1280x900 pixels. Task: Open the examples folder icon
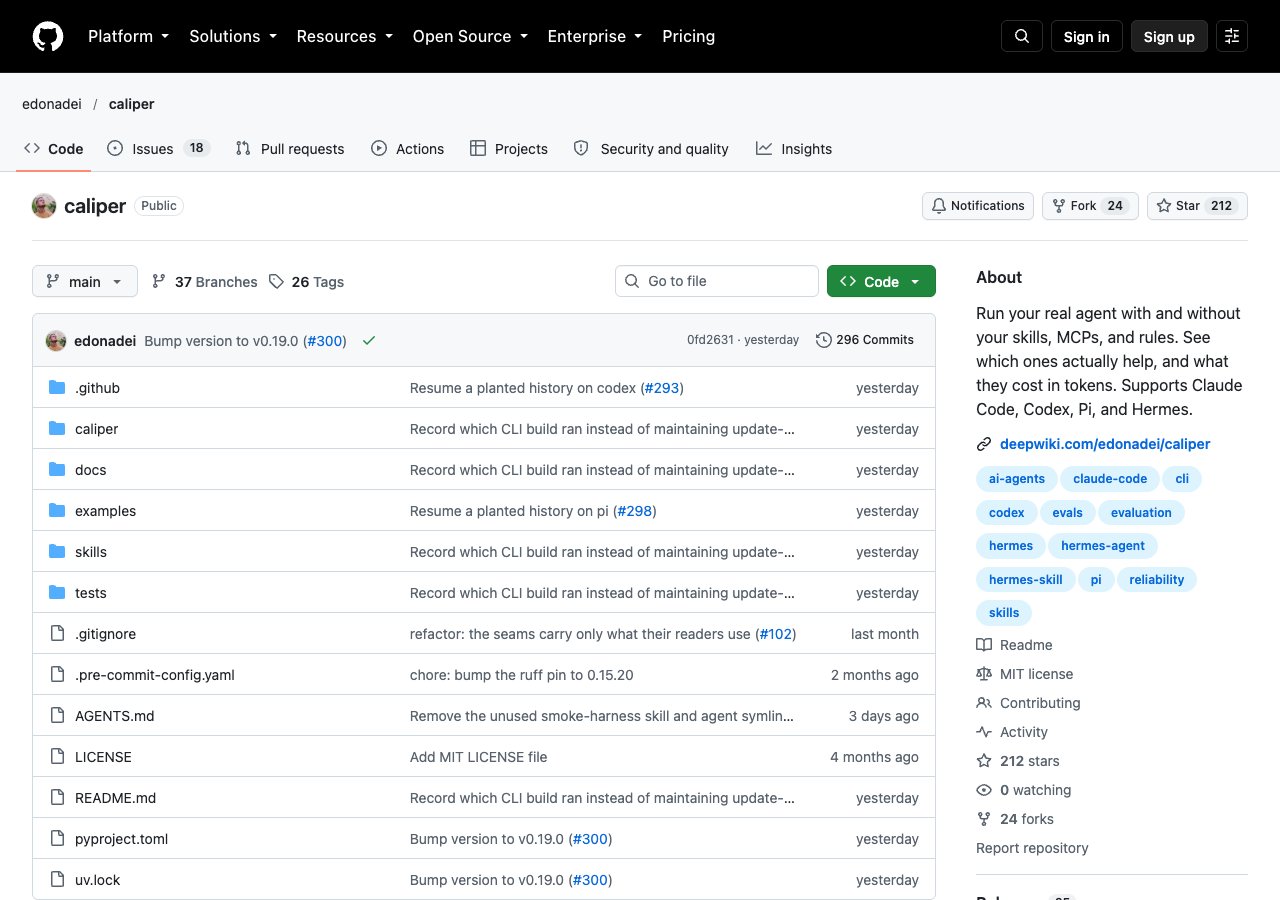[57, 511]
